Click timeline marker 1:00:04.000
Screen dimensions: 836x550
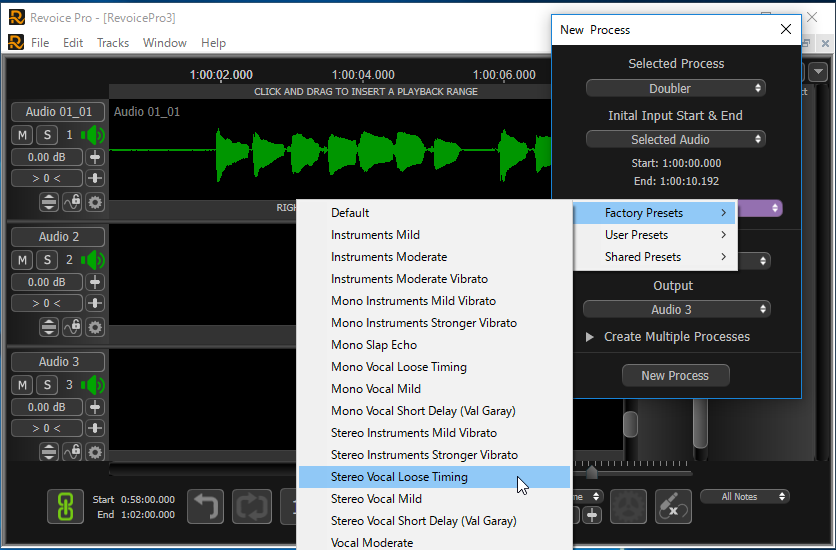click(x=363, y=75)
